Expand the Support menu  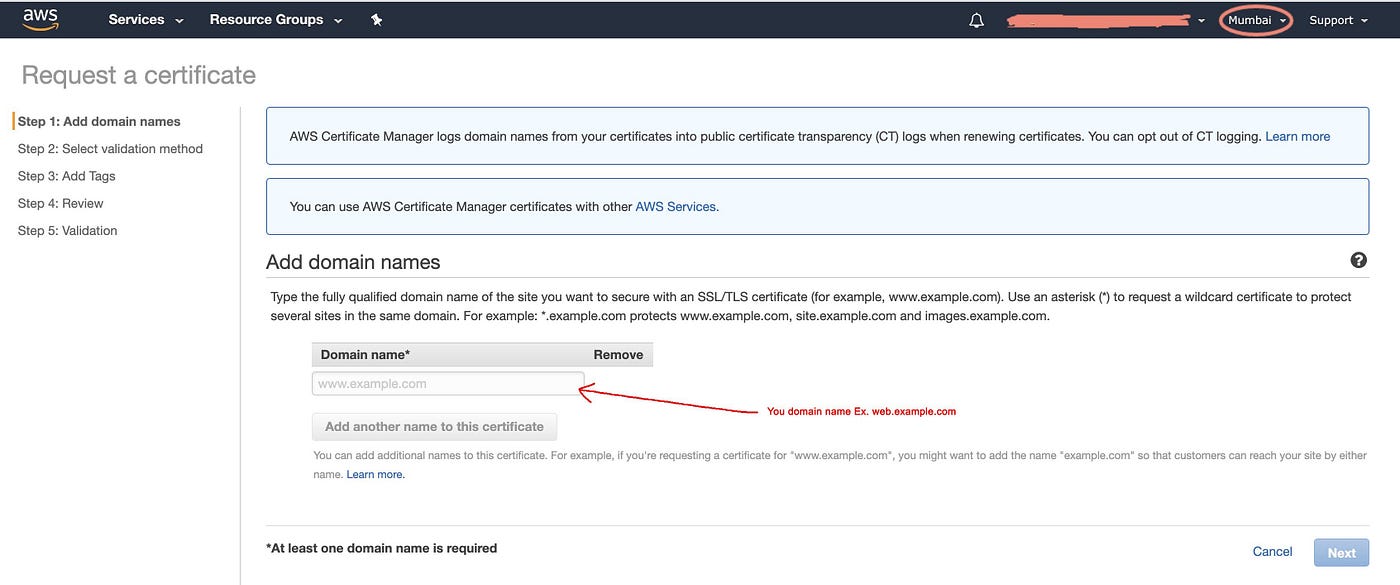tap(1338, 20)
